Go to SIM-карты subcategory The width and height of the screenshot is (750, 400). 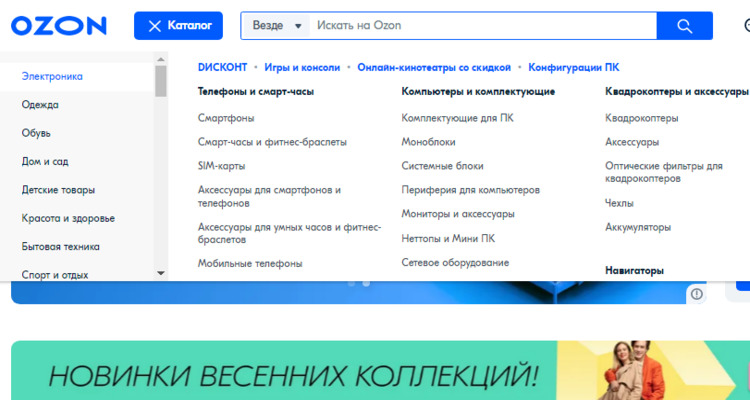[221, 166]
